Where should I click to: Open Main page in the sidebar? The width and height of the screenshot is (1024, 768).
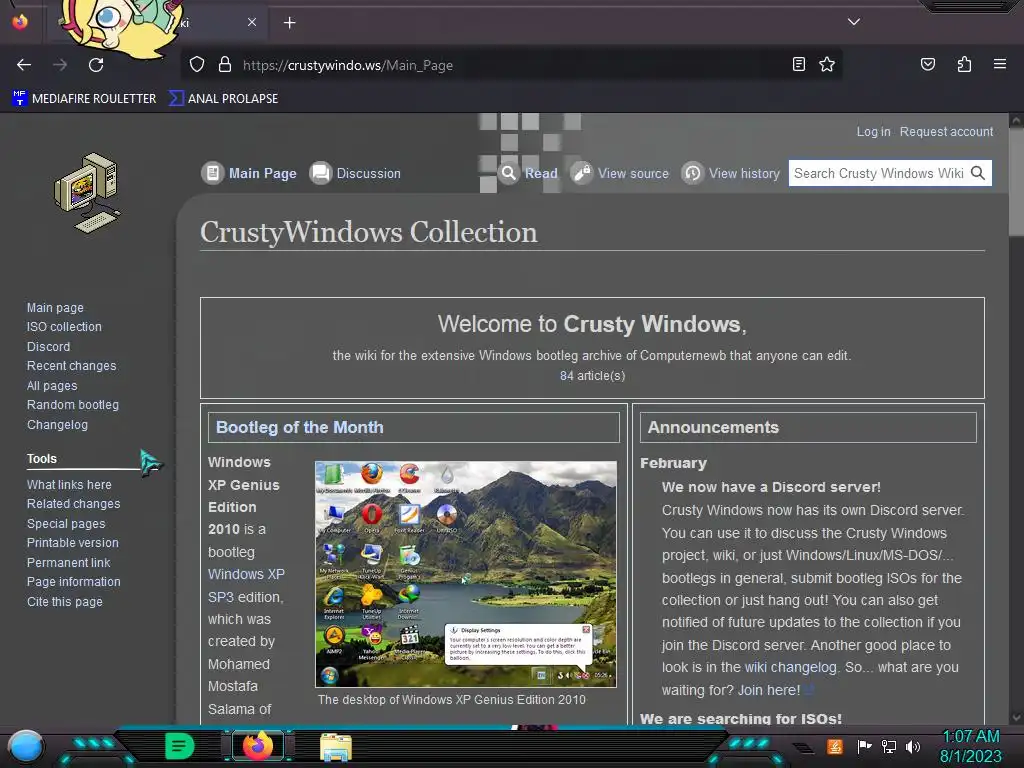pos(55,308)
